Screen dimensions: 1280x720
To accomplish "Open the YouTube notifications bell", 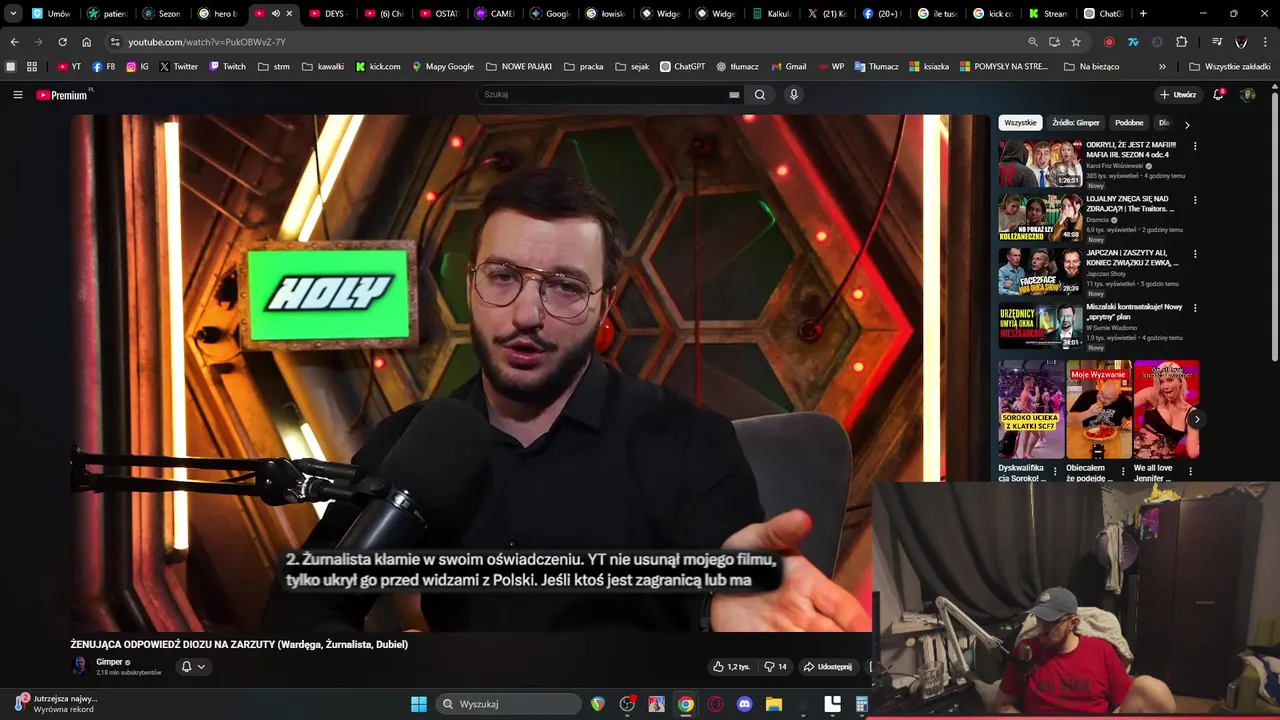I will (x=1218, y=95).
